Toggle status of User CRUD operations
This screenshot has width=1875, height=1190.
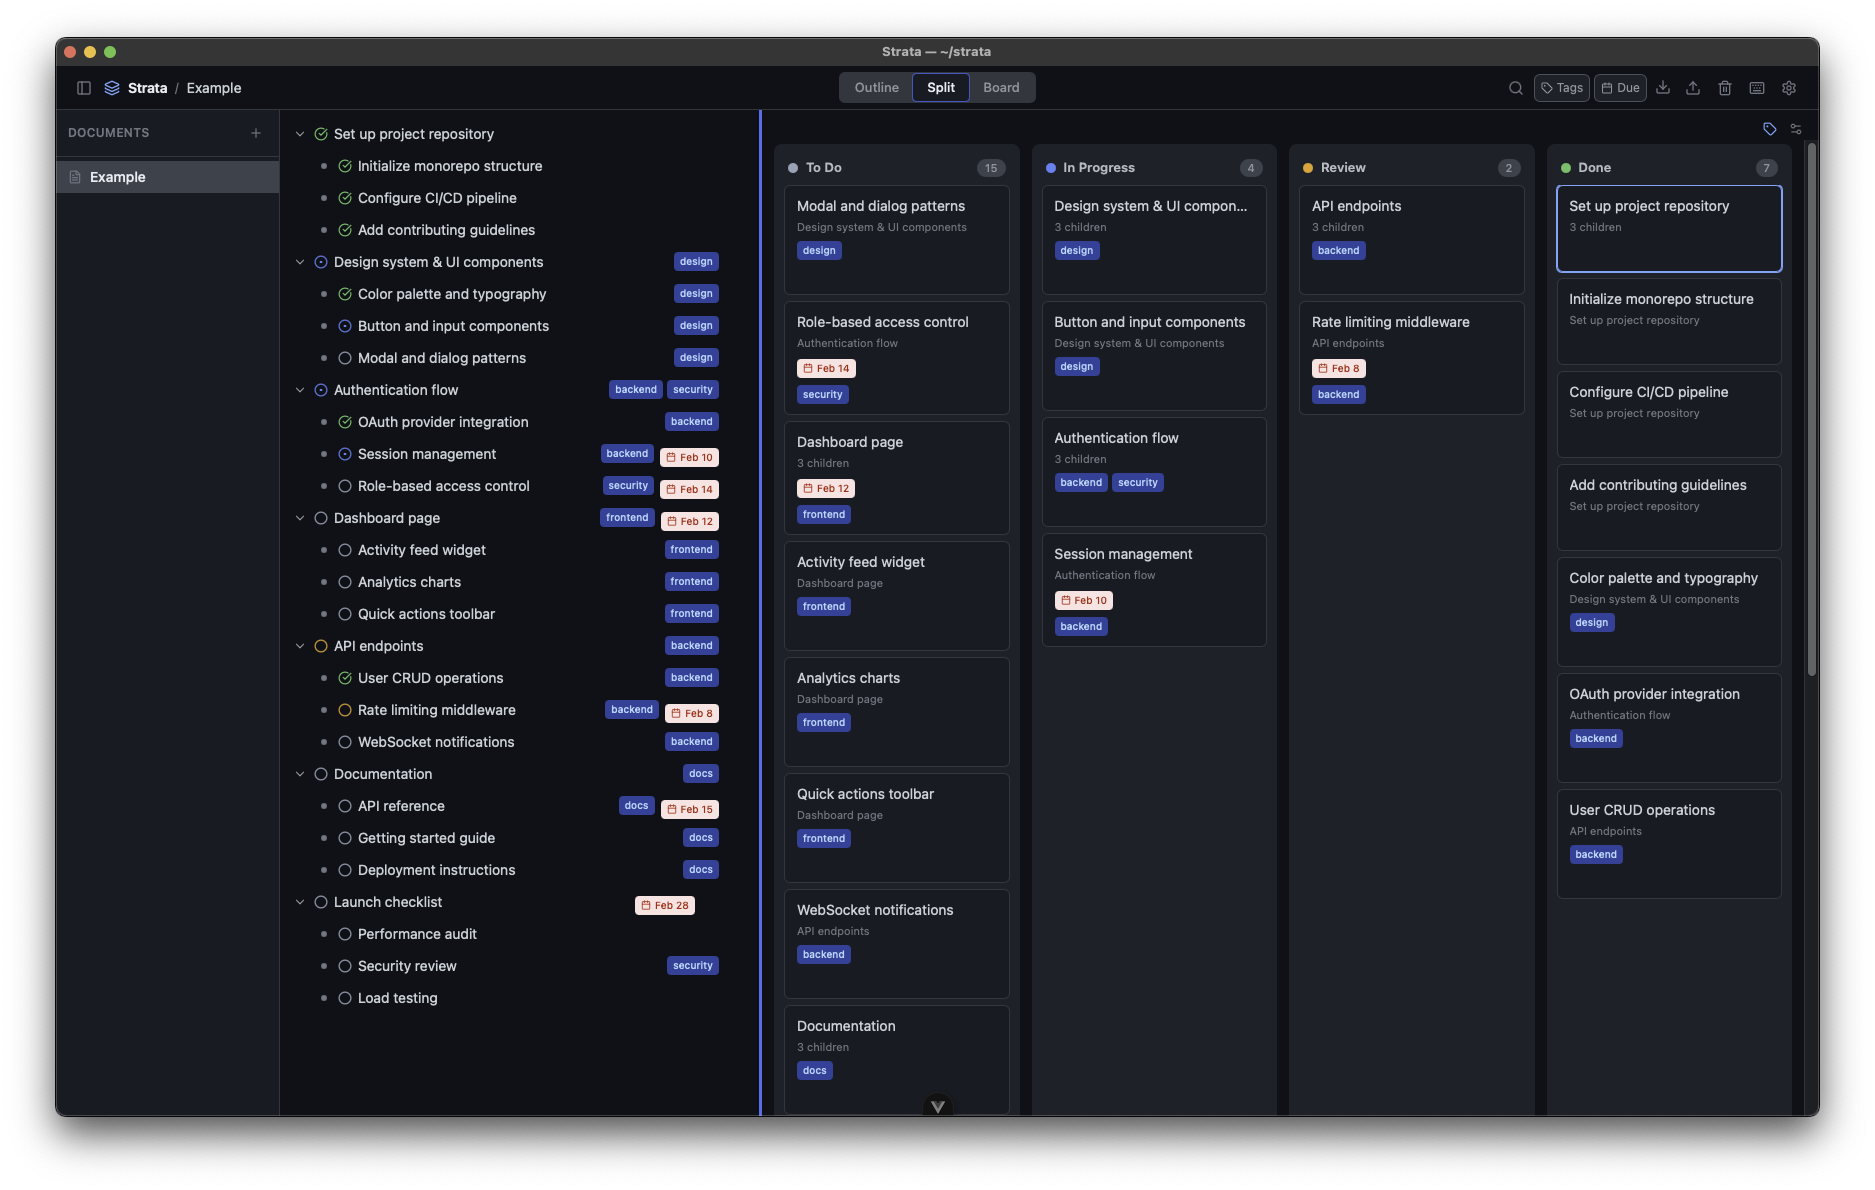coord(345,678)
